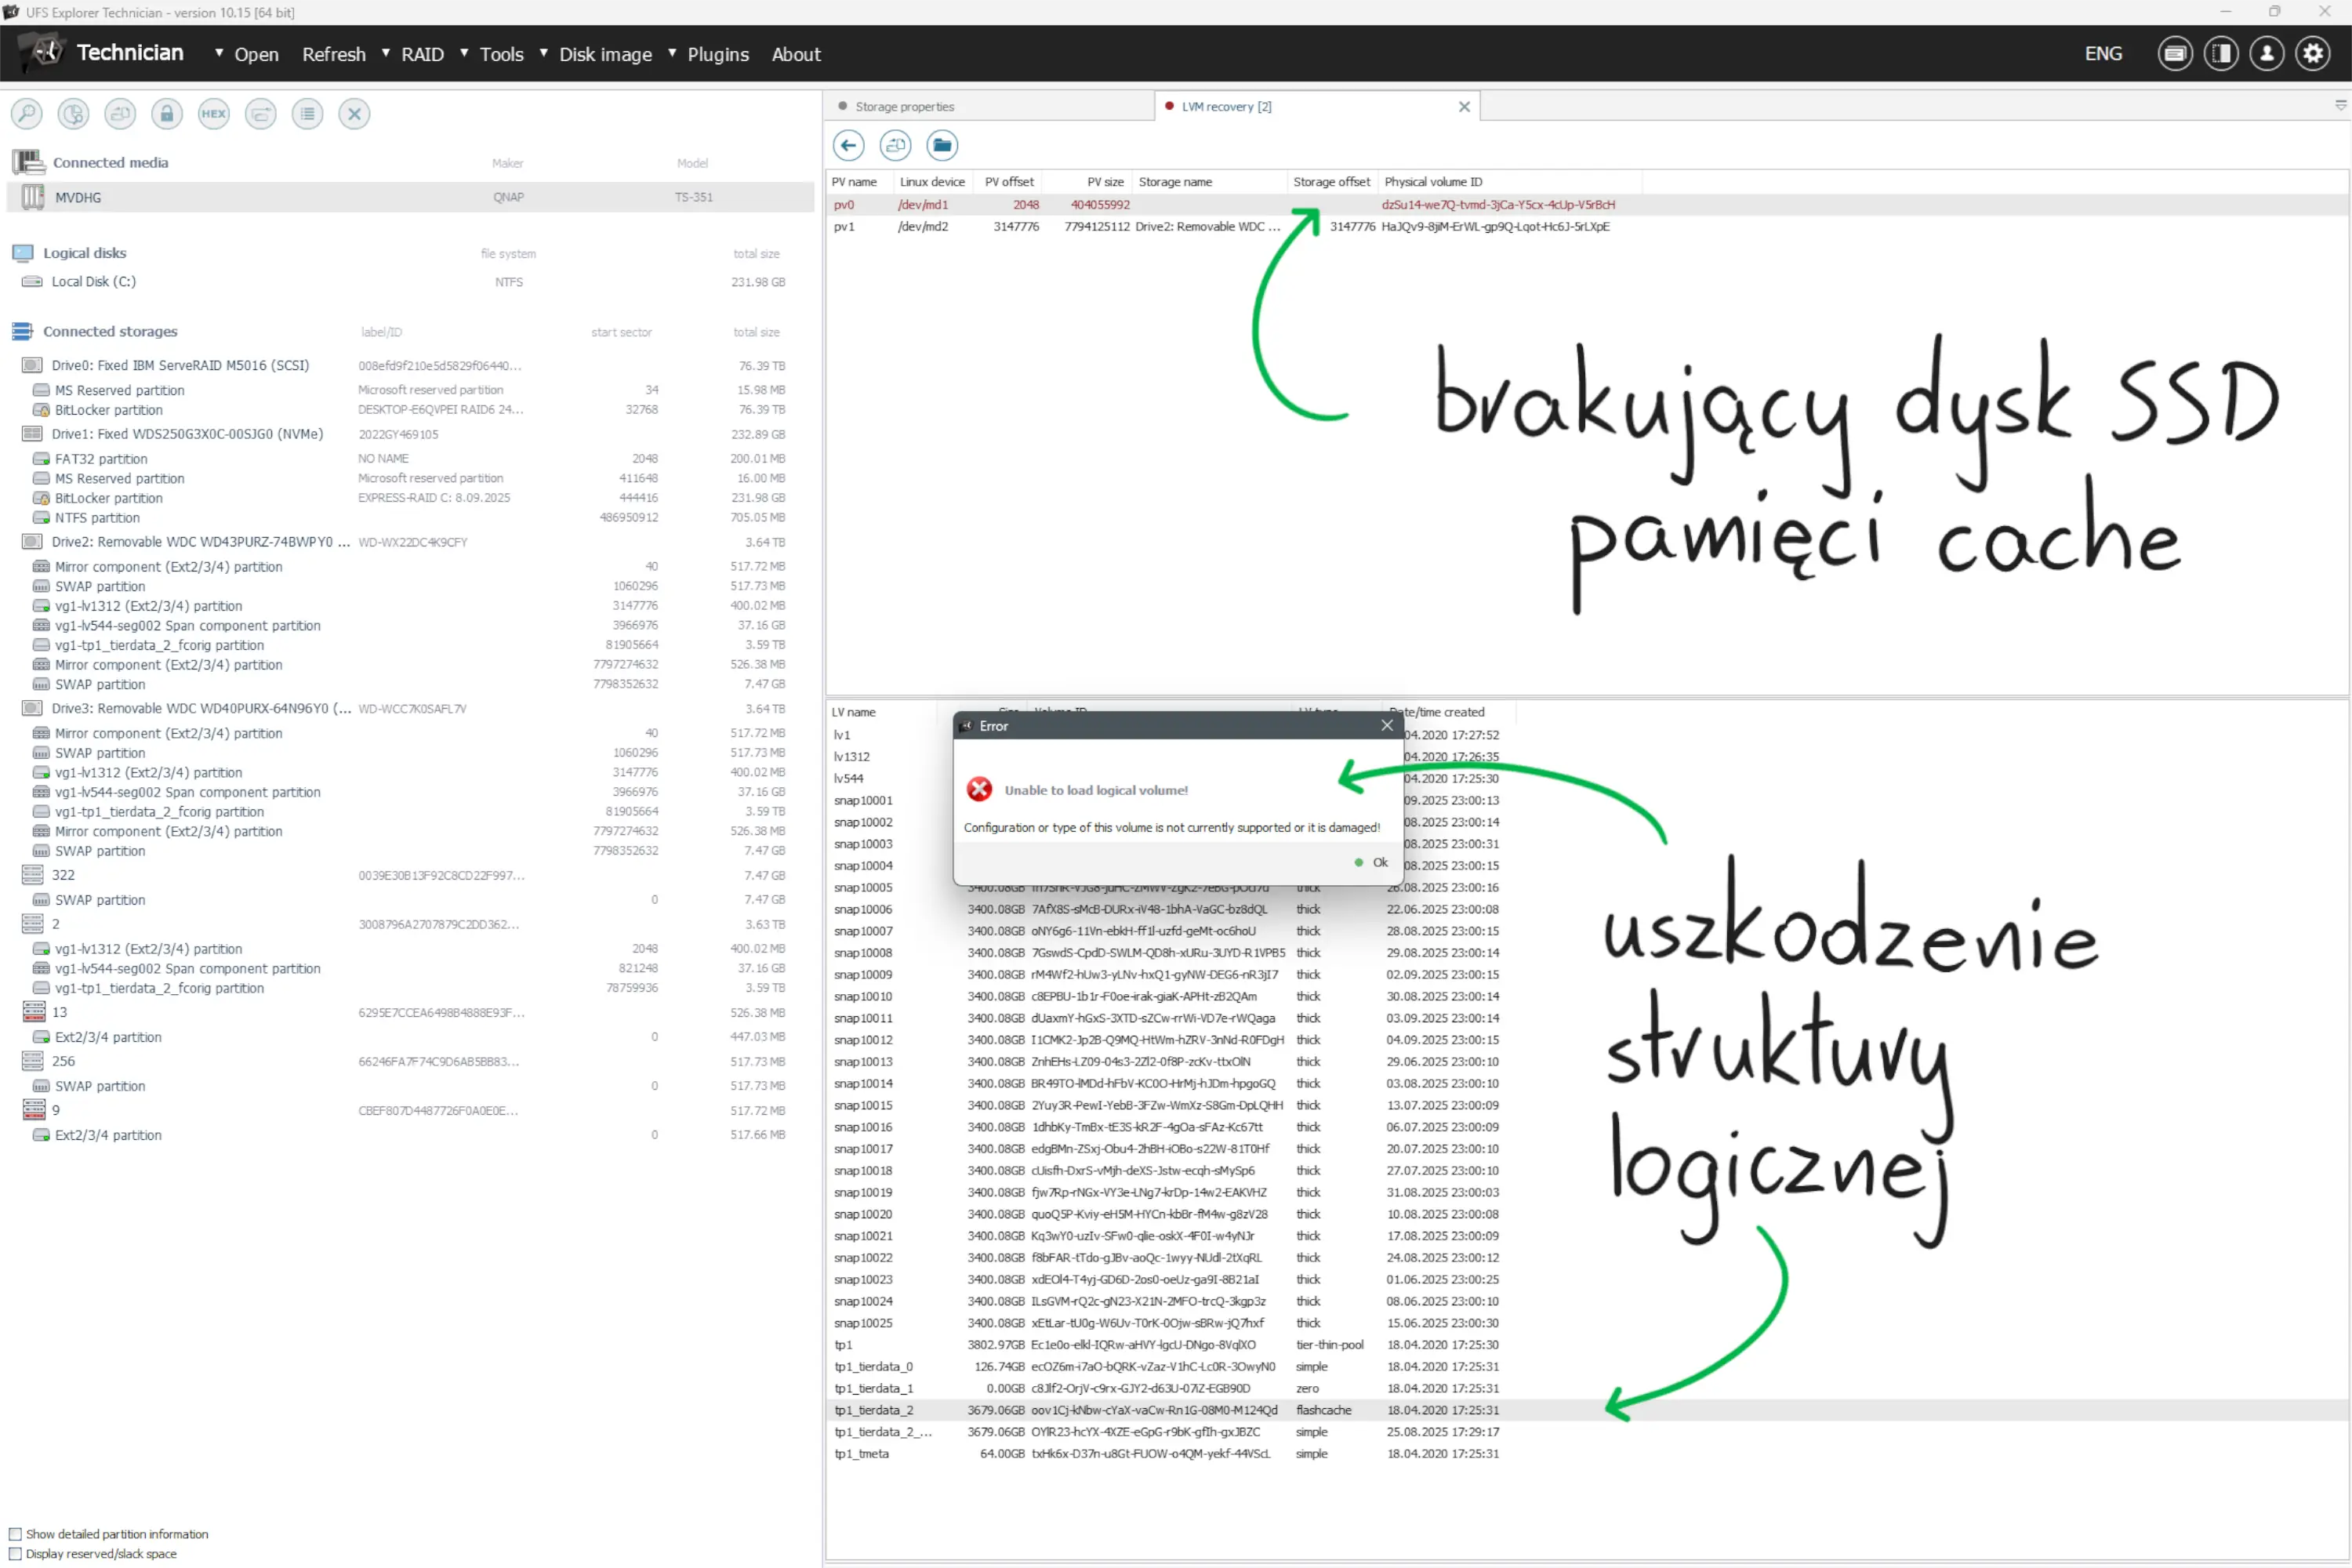Switch to the Storage properties tab

point(904,106)
